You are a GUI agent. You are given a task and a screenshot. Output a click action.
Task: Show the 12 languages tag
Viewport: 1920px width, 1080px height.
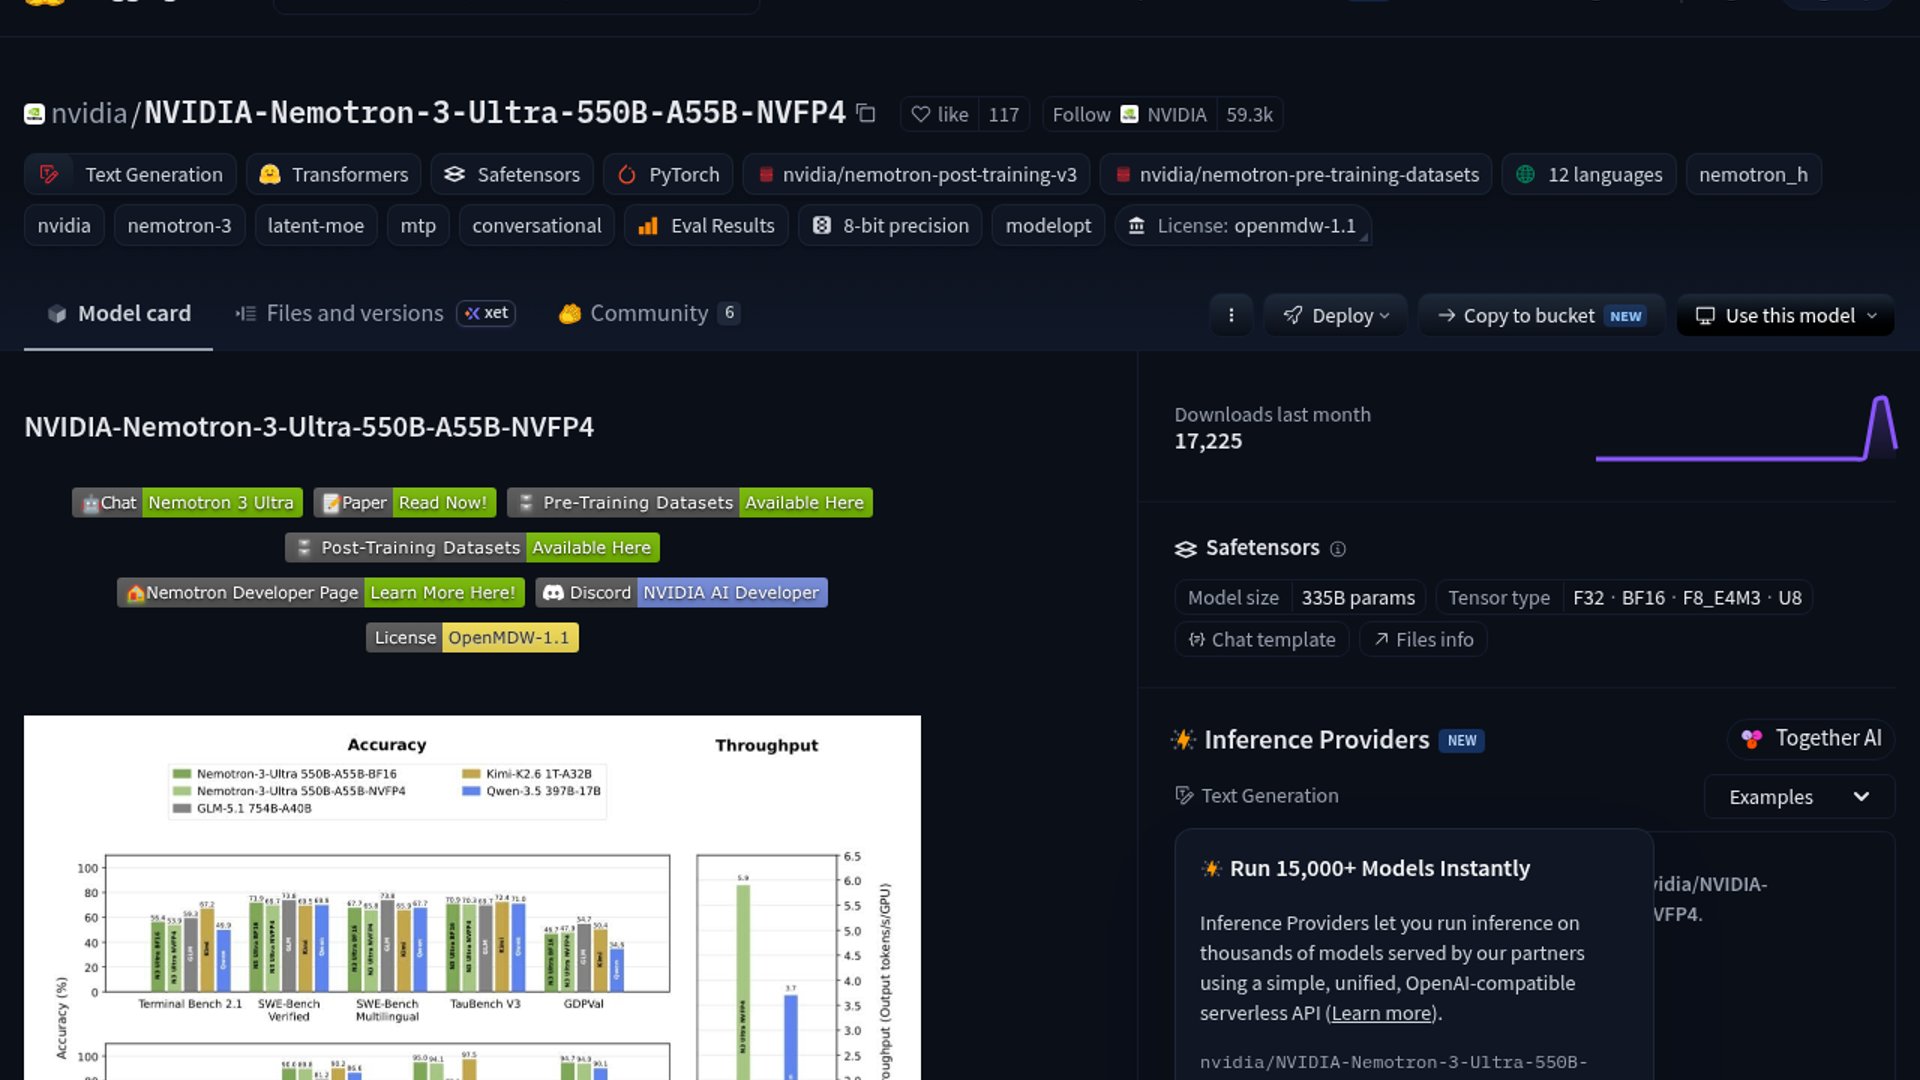pos(1589,175)
